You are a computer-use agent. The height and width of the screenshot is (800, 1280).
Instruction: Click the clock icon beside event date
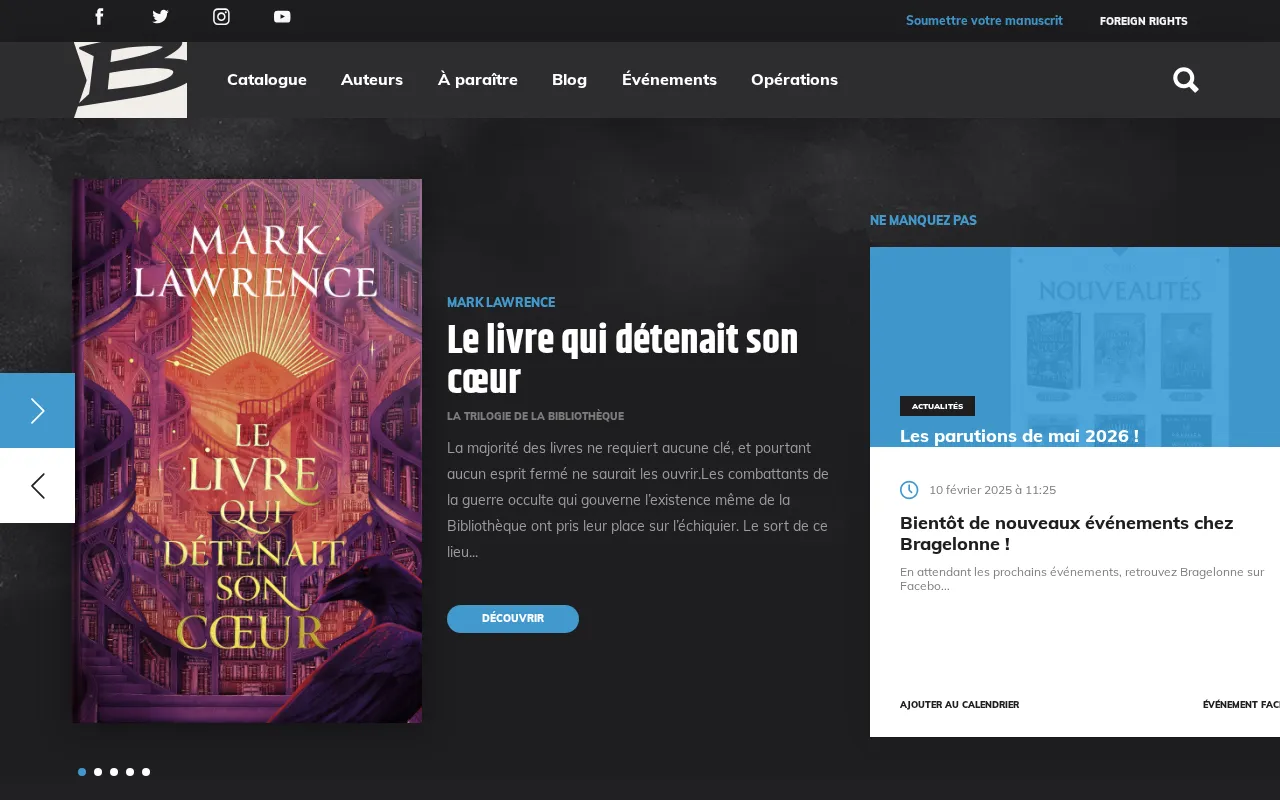[909, 489]
